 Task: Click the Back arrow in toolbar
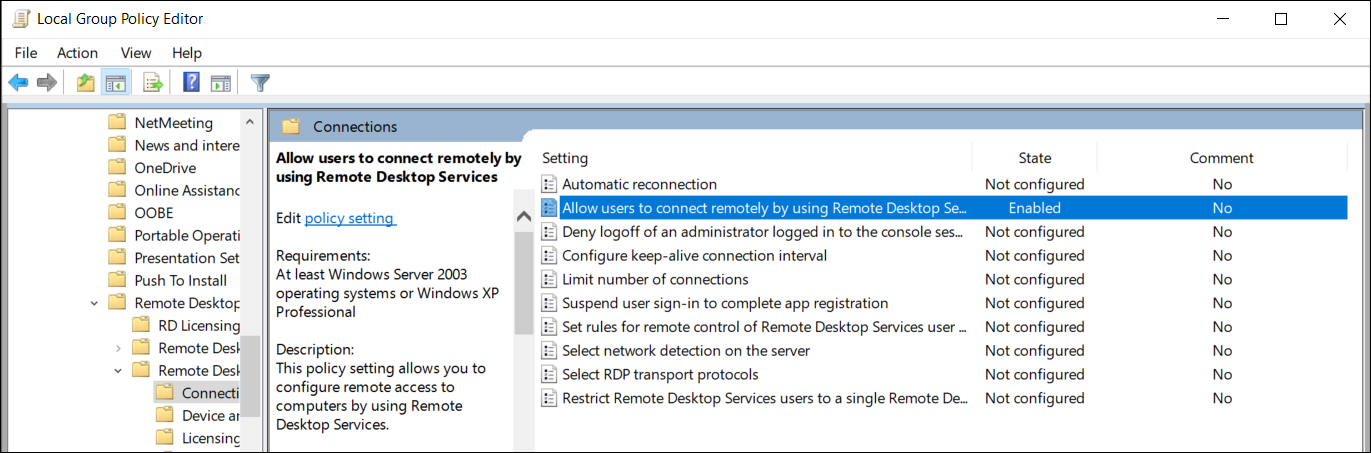[18, 83]
